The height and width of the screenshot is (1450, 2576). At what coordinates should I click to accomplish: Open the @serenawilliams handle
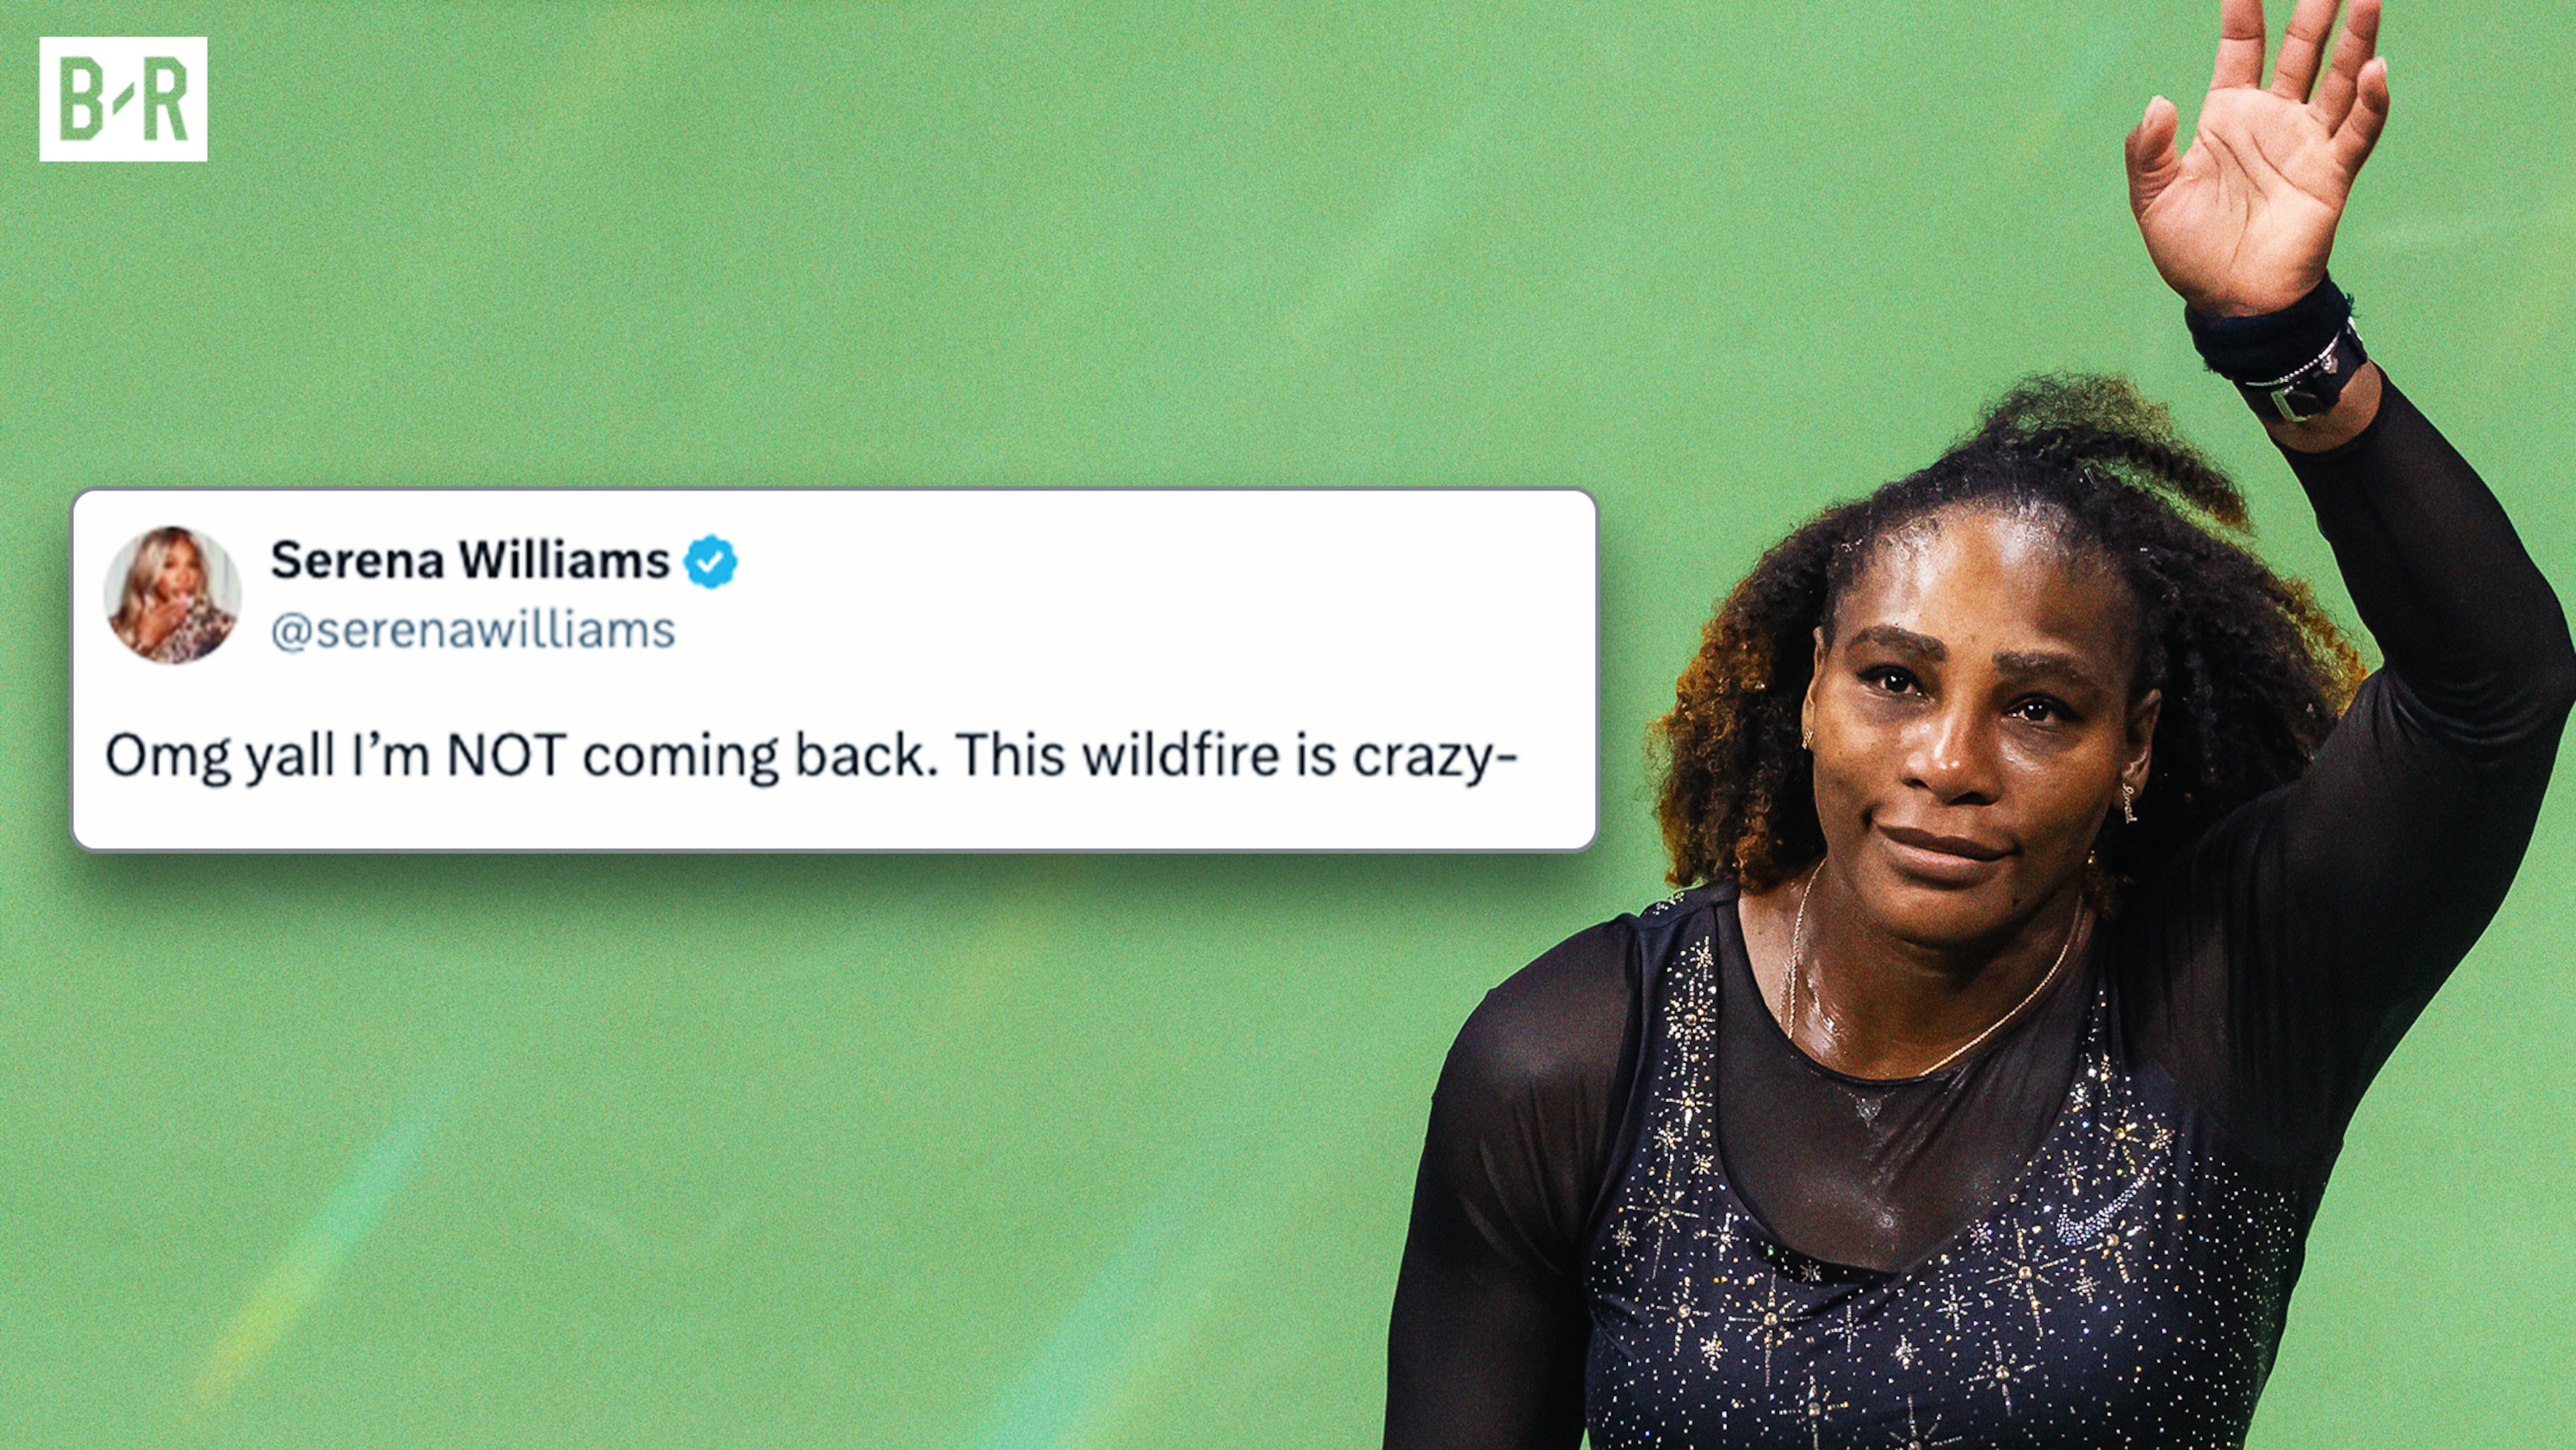pyautogui.click(x=473, y=630)
